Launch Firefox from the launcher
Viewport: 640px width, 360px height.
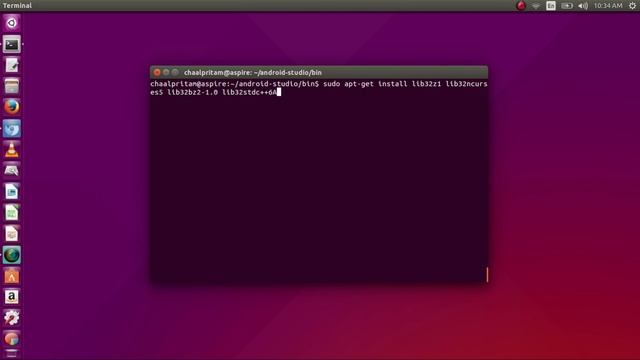[x=11, y=107]
